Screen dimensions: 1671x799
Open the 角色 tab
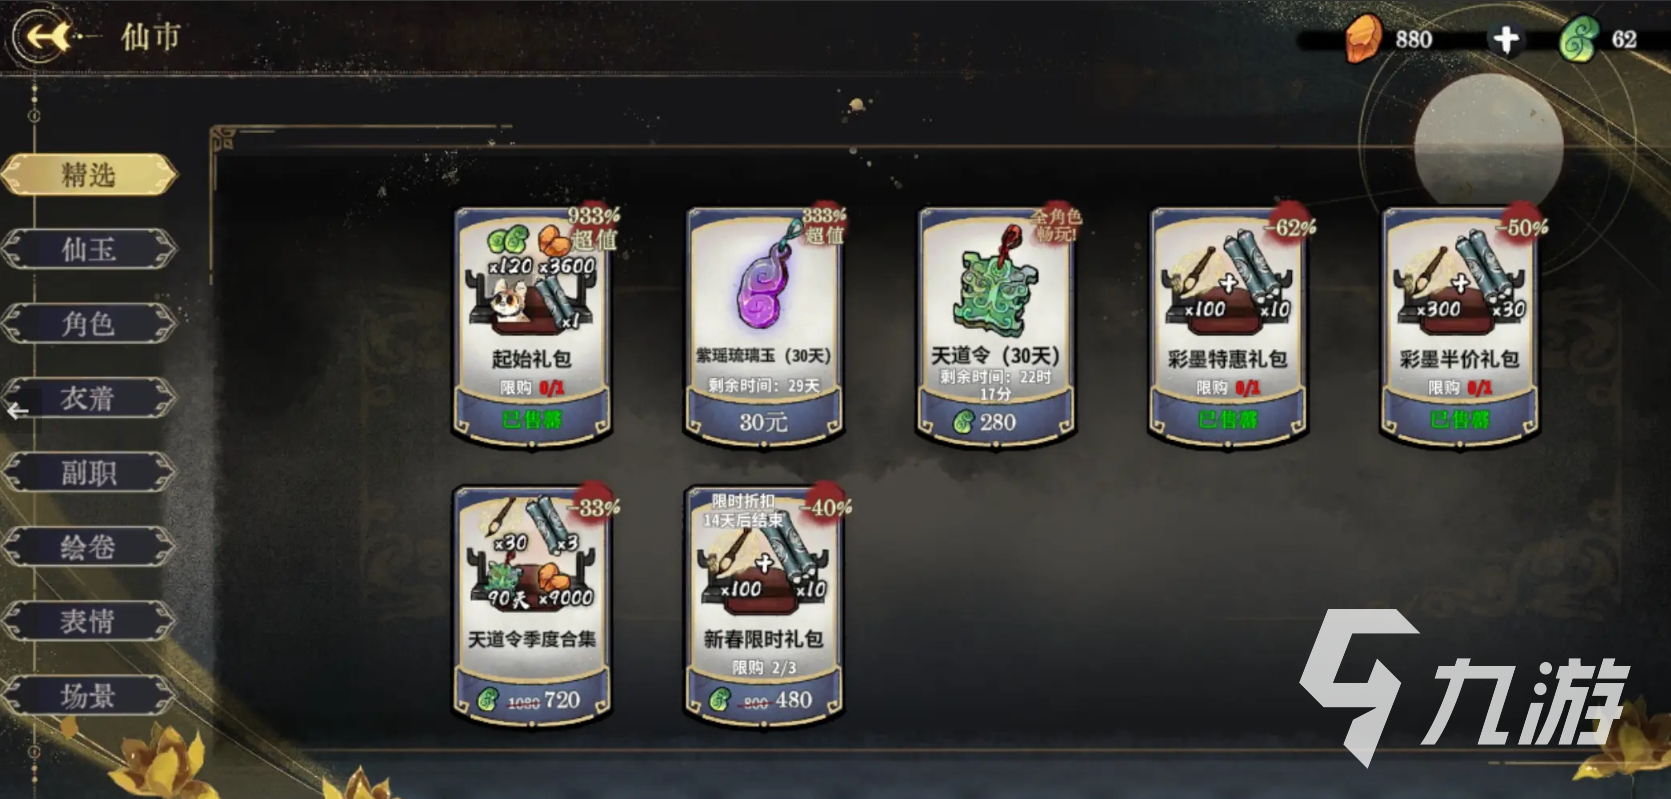click(89, 323)
